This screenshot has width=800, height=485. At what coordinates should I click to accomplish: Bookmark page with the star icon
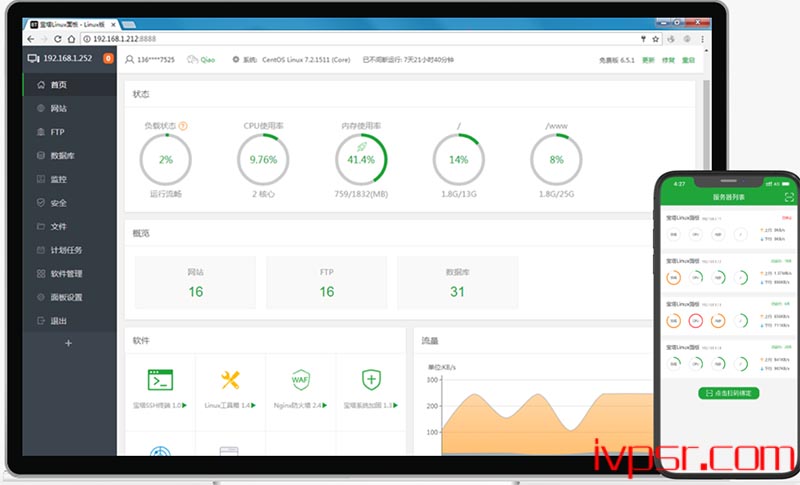(656, 39)
